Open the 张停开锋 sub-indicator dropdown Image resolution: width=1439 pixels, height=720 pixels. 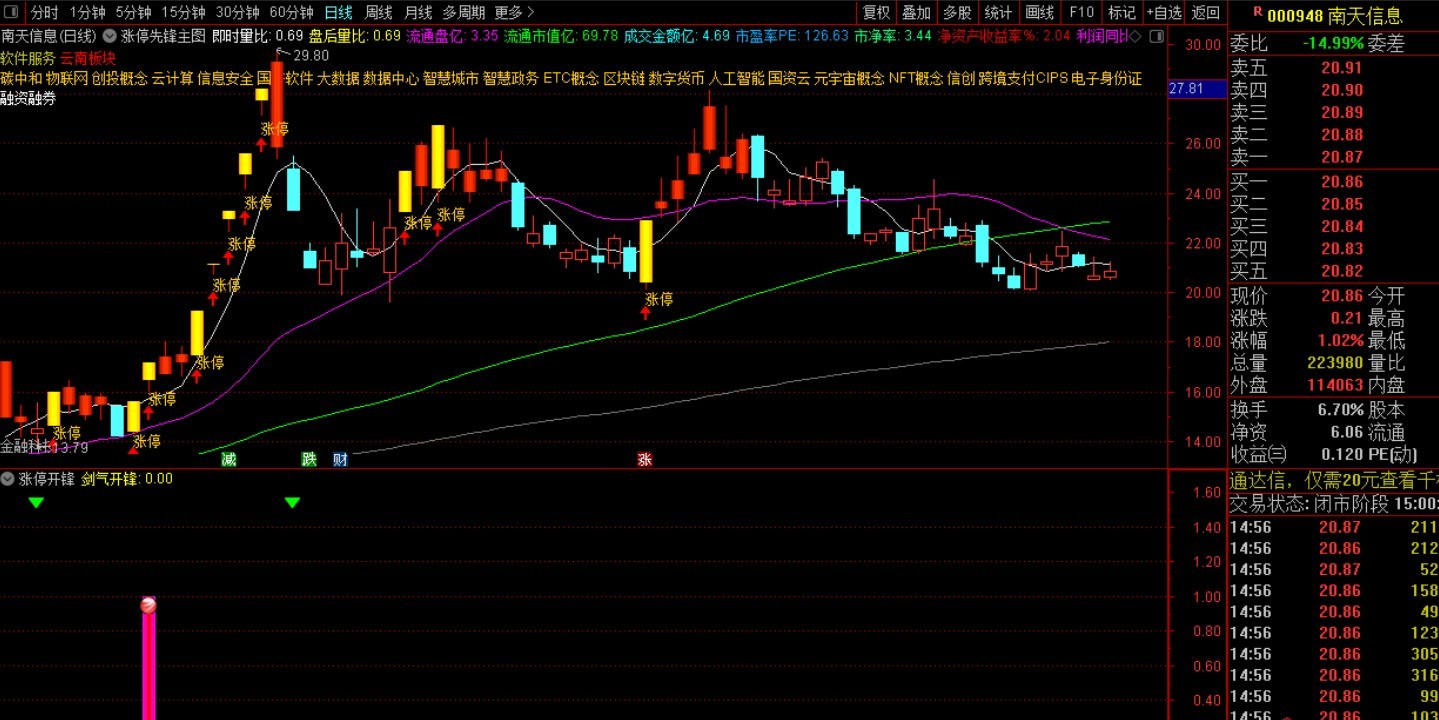click(9, 479)
